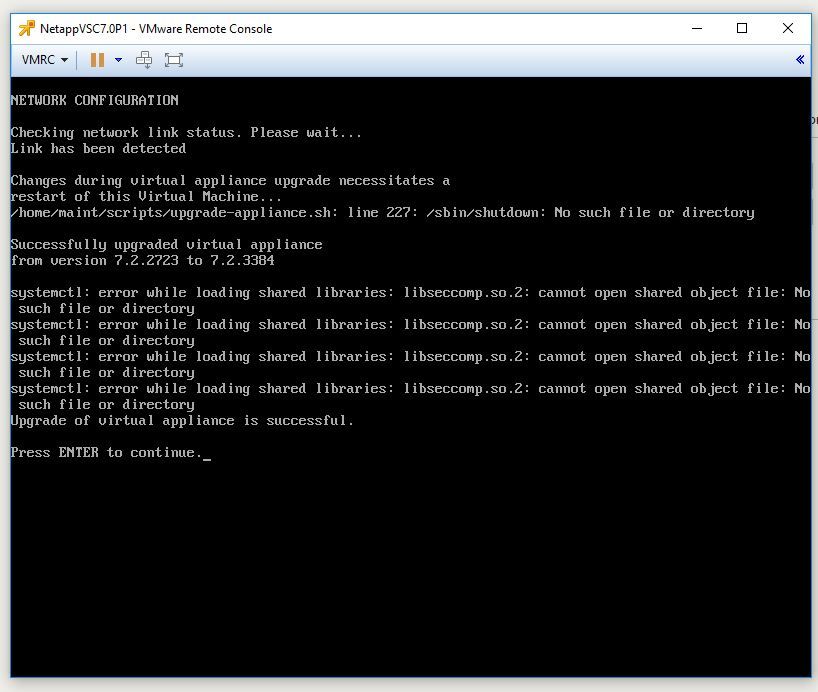The image size is (818, 692).
Task: Click 'Upgrade of virtual appliance is successful' text
Action: tap(182, 421)
